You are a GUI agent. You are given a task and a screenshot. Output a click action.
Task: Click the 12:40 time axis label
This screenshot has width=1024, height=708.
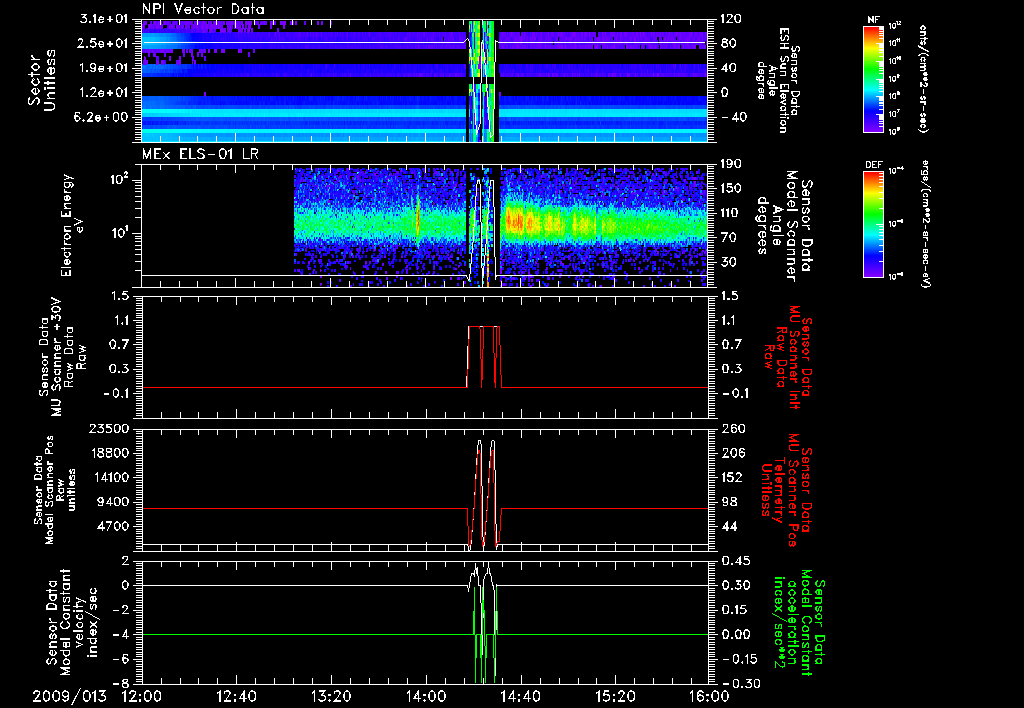[x=236, y=696]
